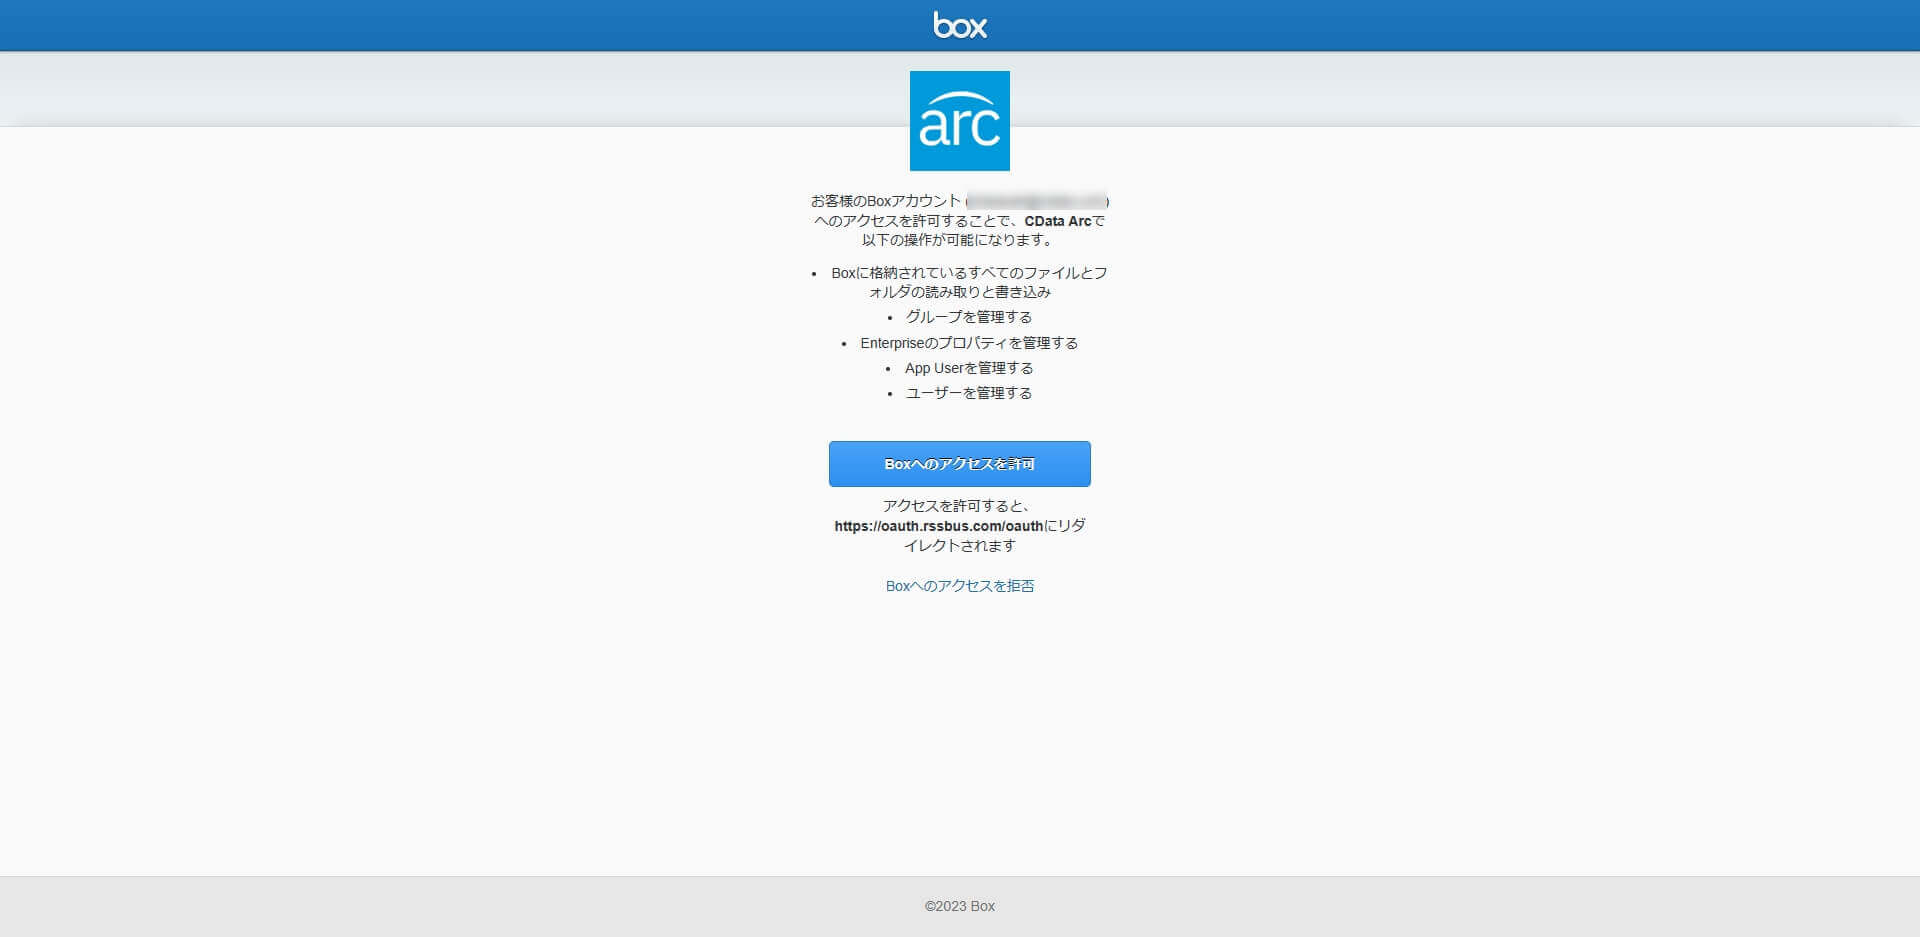Click the Box logo in the header
1920x937 pixels.
pyautogui.click(x=960, y=25)
